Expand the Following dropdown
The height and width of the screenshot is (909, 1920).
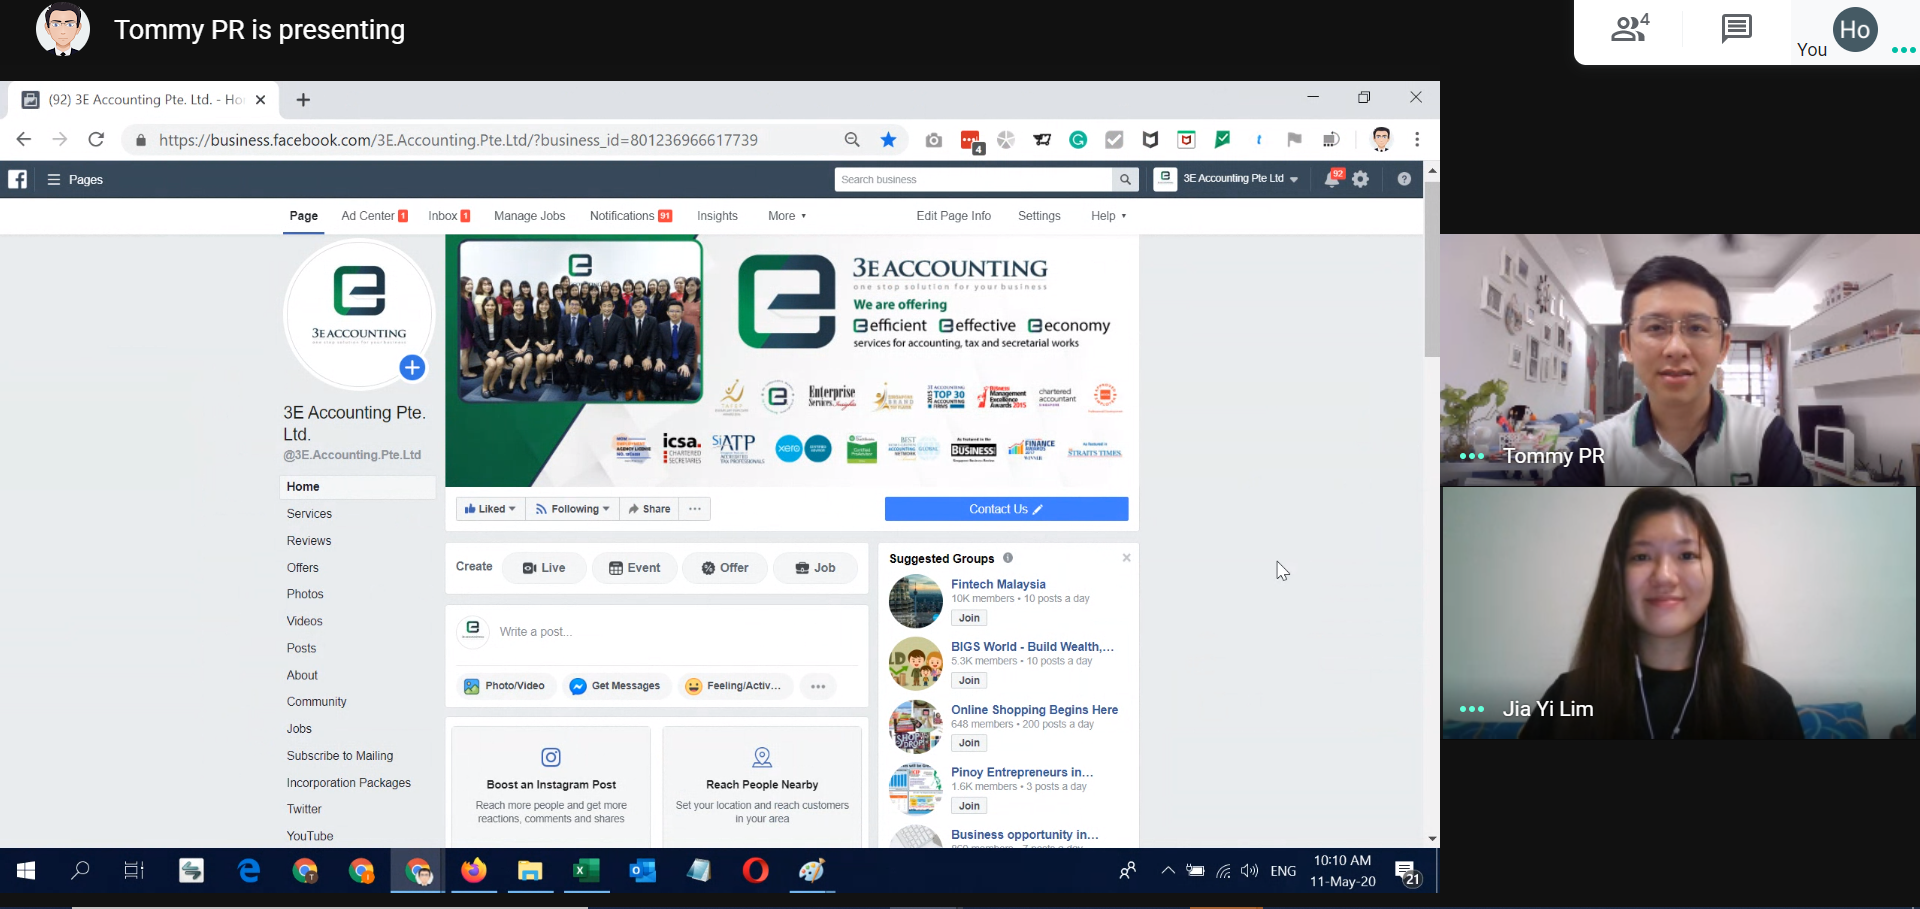pyautogui.click(x=572, y=509)
